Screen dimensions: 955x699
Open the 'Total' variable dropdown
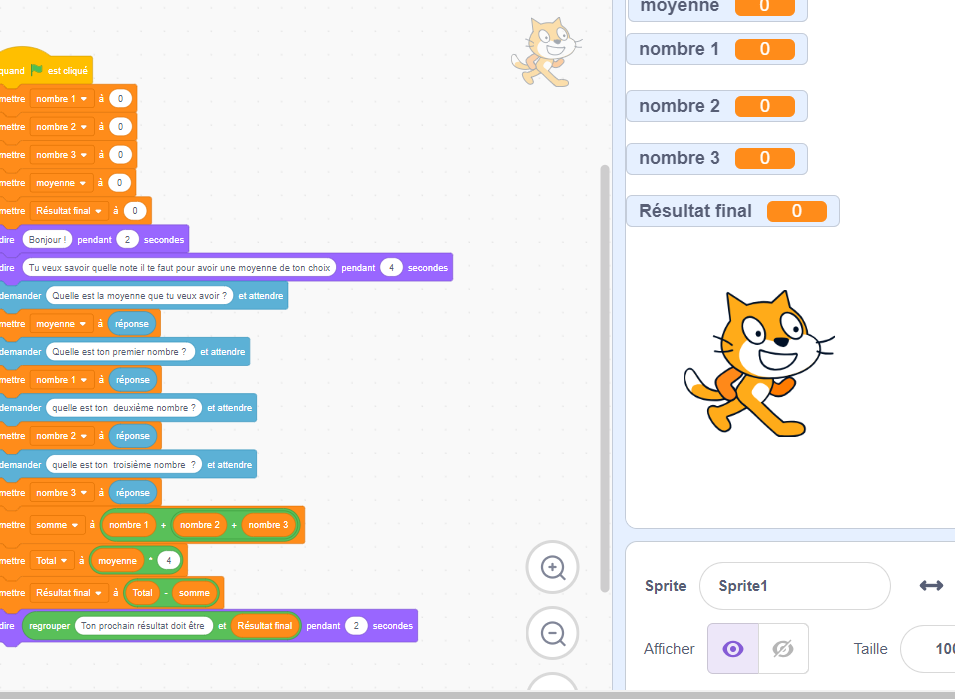coord(52,561)
